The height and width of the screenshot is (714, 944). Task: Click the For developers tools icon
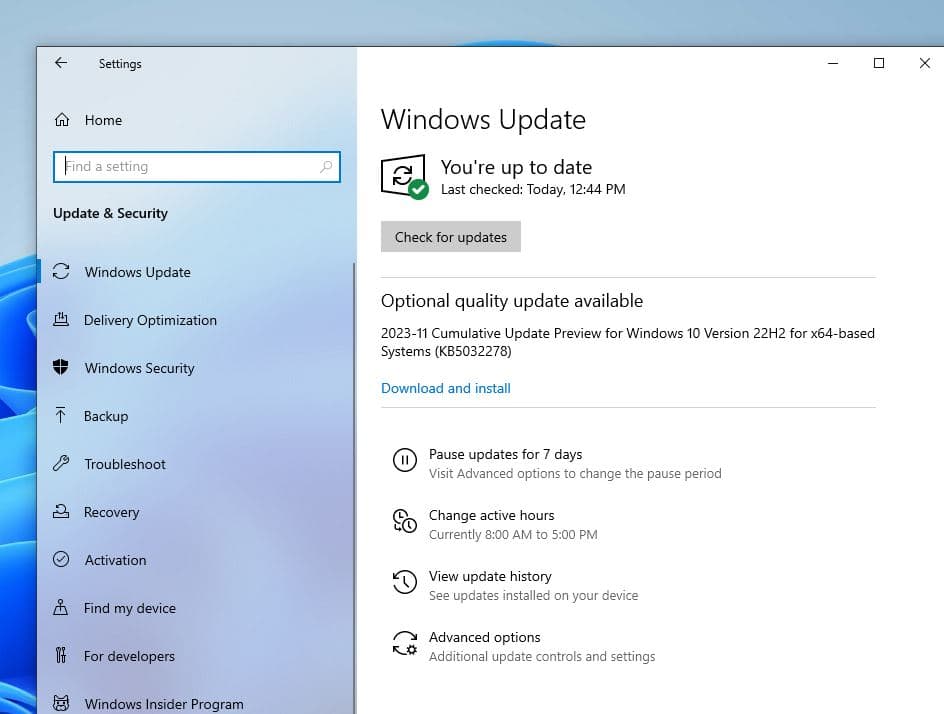[x=61, y=655]
